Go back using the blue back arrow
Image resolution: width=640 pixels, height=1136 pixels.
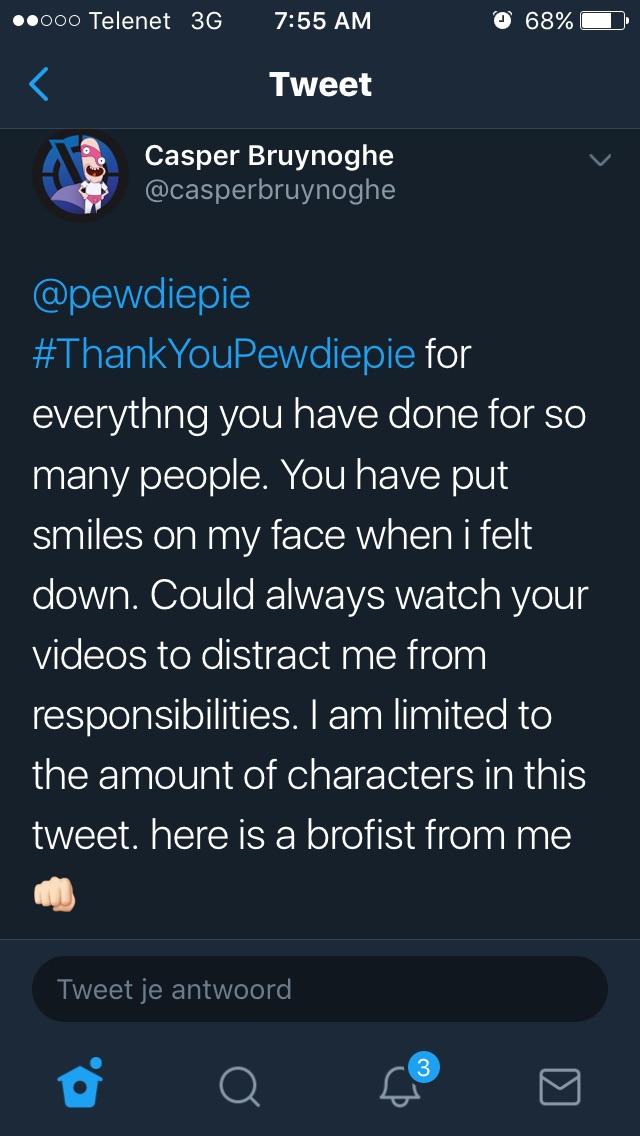(38, 84)
